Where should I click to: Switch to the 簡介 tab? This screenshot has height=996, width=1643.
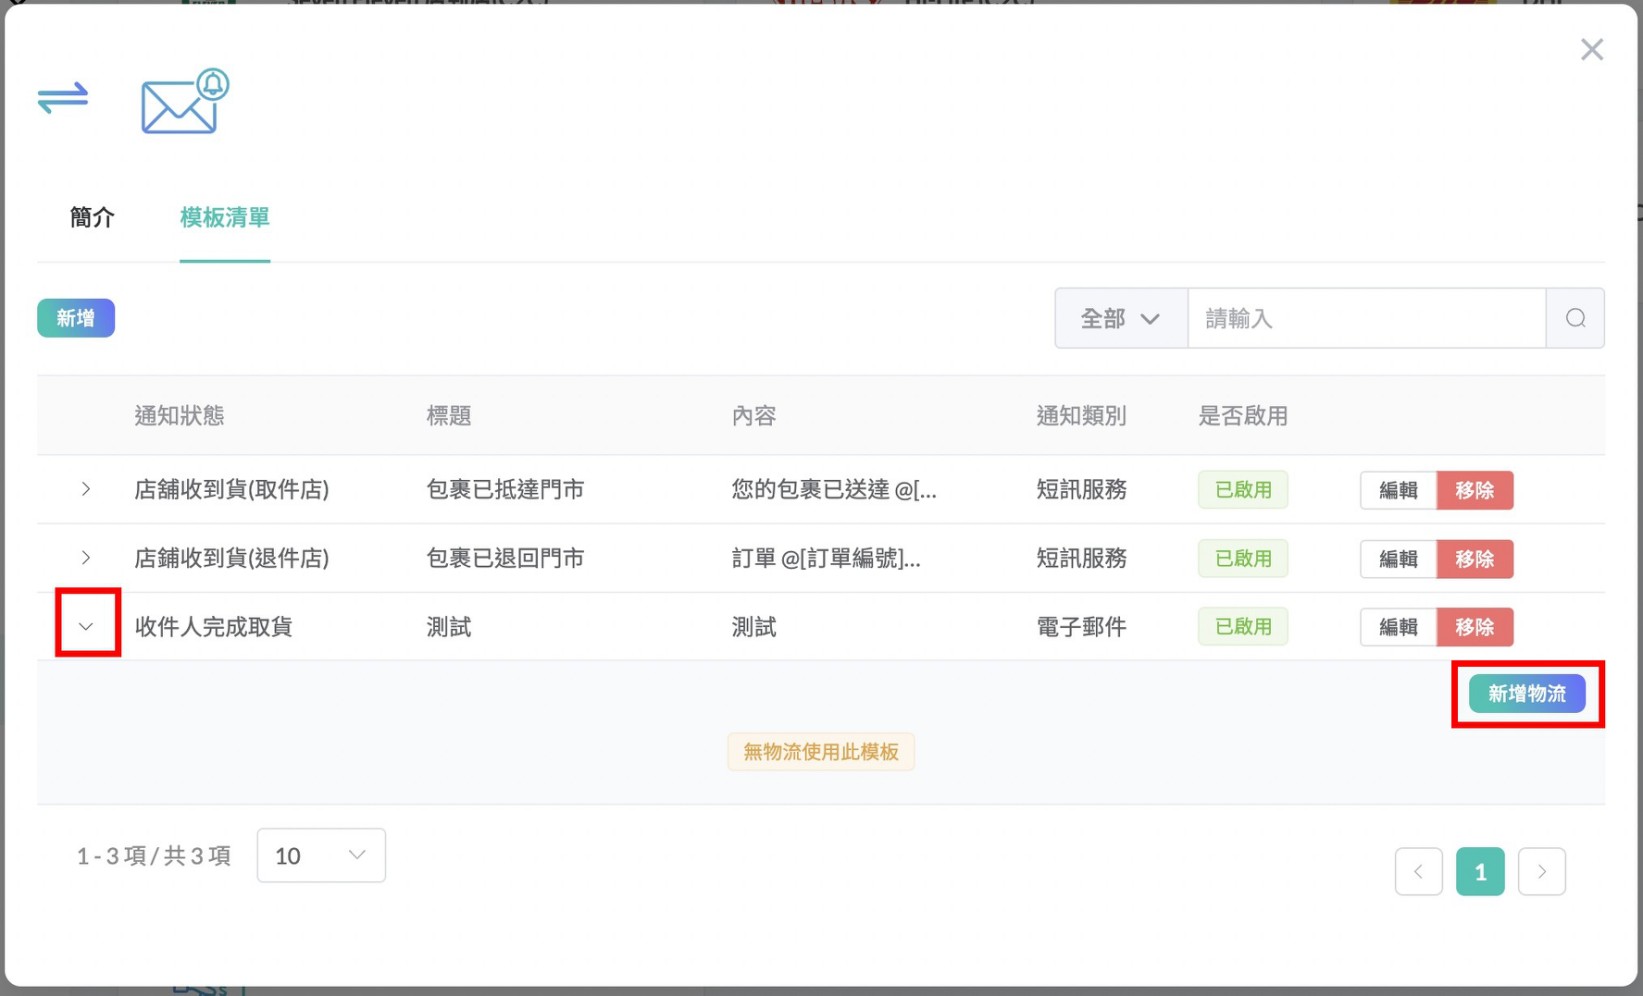tap(92, 217)
